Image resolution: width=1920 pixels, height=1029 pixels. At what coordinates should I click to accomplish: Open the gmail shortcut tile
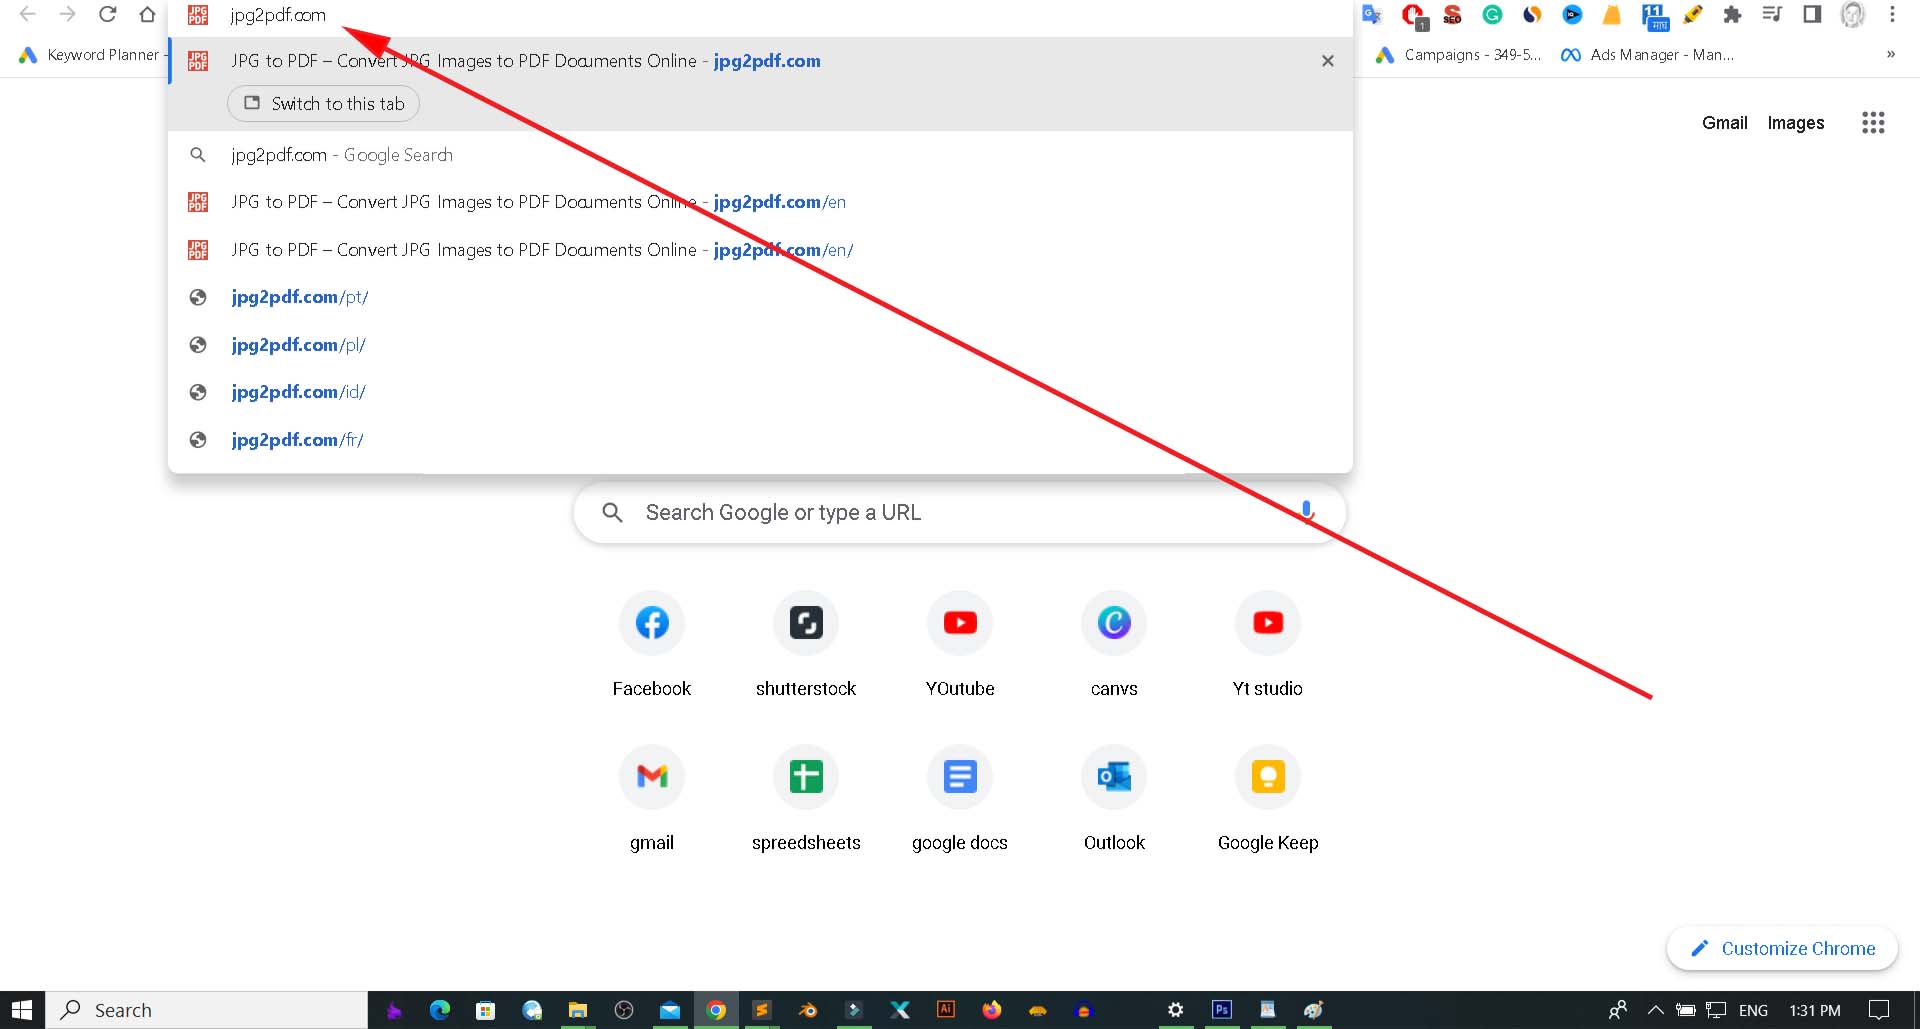click(x=652, y=797)
